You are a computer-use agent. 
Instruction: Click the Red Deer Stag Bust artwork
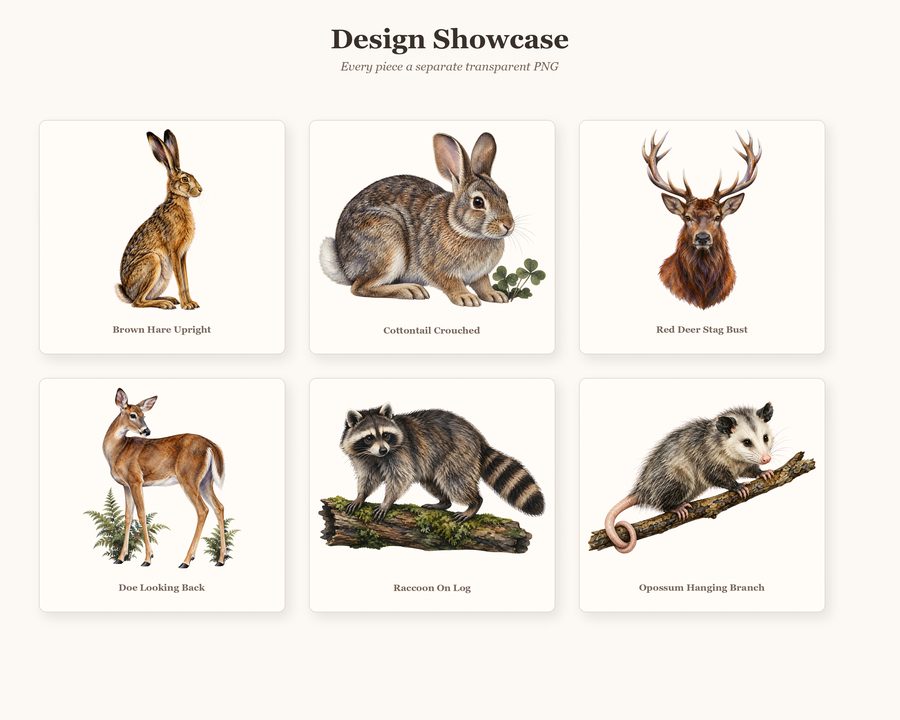[x=701, y=219]
